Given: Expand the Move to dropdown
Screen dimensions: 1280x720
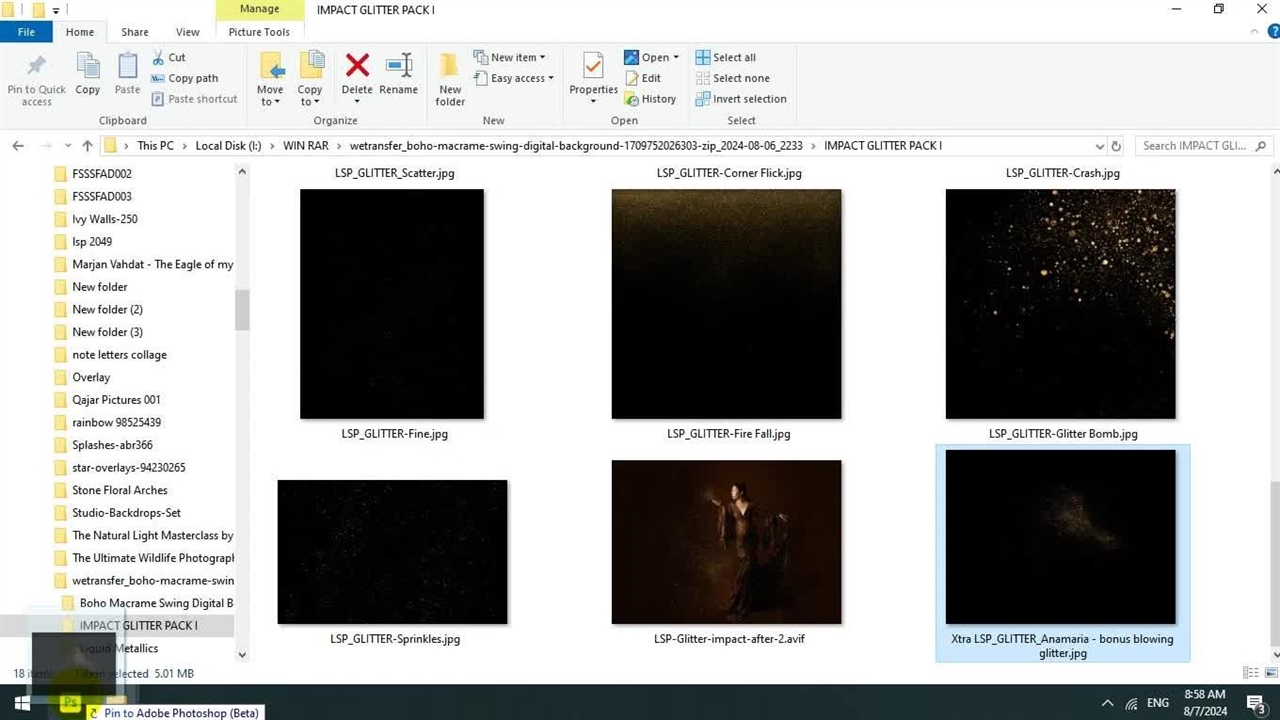Looking at the screenshot, I should point(270,96).
